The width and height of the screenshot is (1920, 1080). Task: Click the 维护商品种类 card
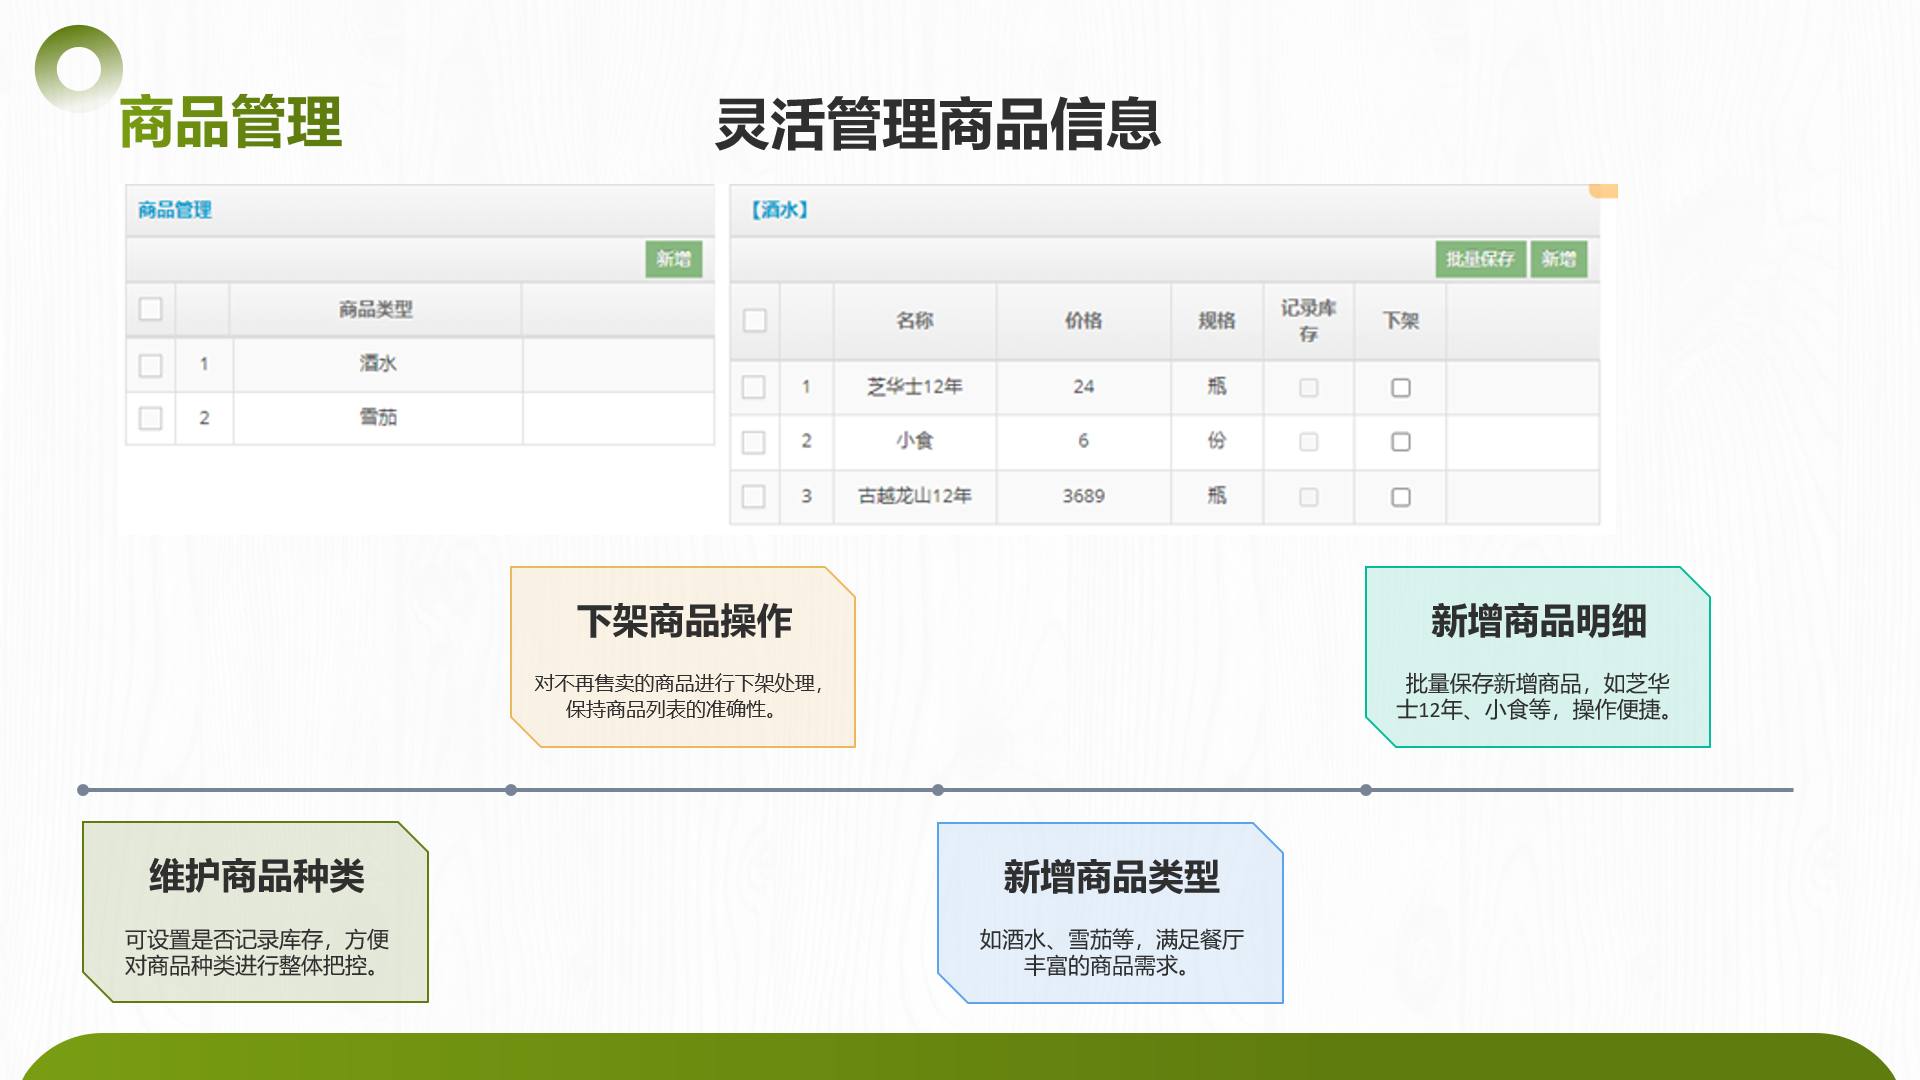256,912
